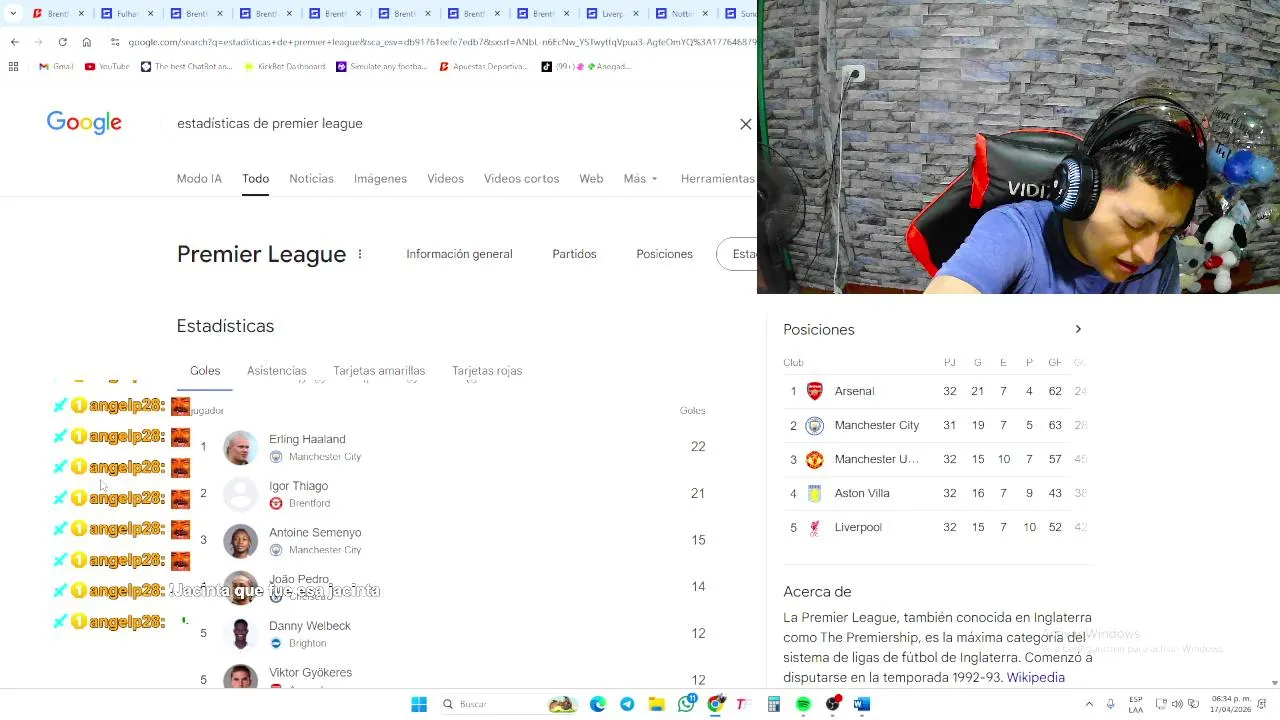Open Calculator from taskbar
Image resolution: width=1280 pixels, height=720 pixels.
click(x=773, y=704)
